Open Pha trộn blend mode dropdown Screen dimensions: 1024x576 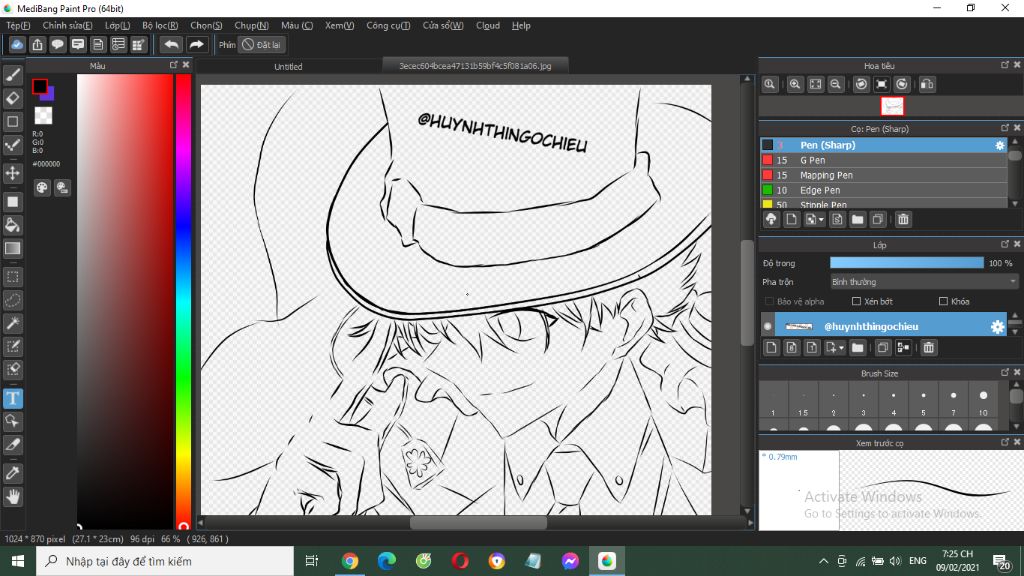923,282
